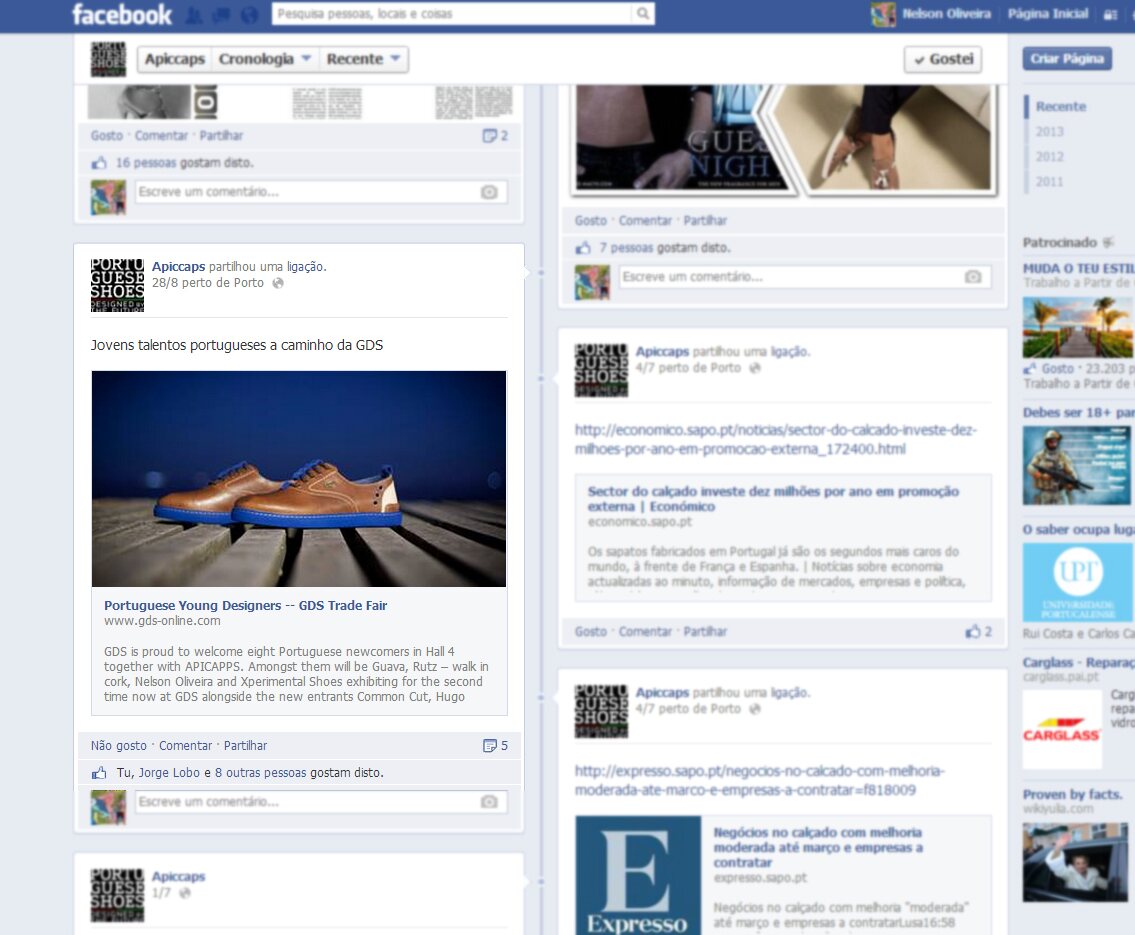Screen dimensions: 1135x935
Task: Click the thumbs-up icon next to Tu, Jorge Lobo
Action: point(99,773)
